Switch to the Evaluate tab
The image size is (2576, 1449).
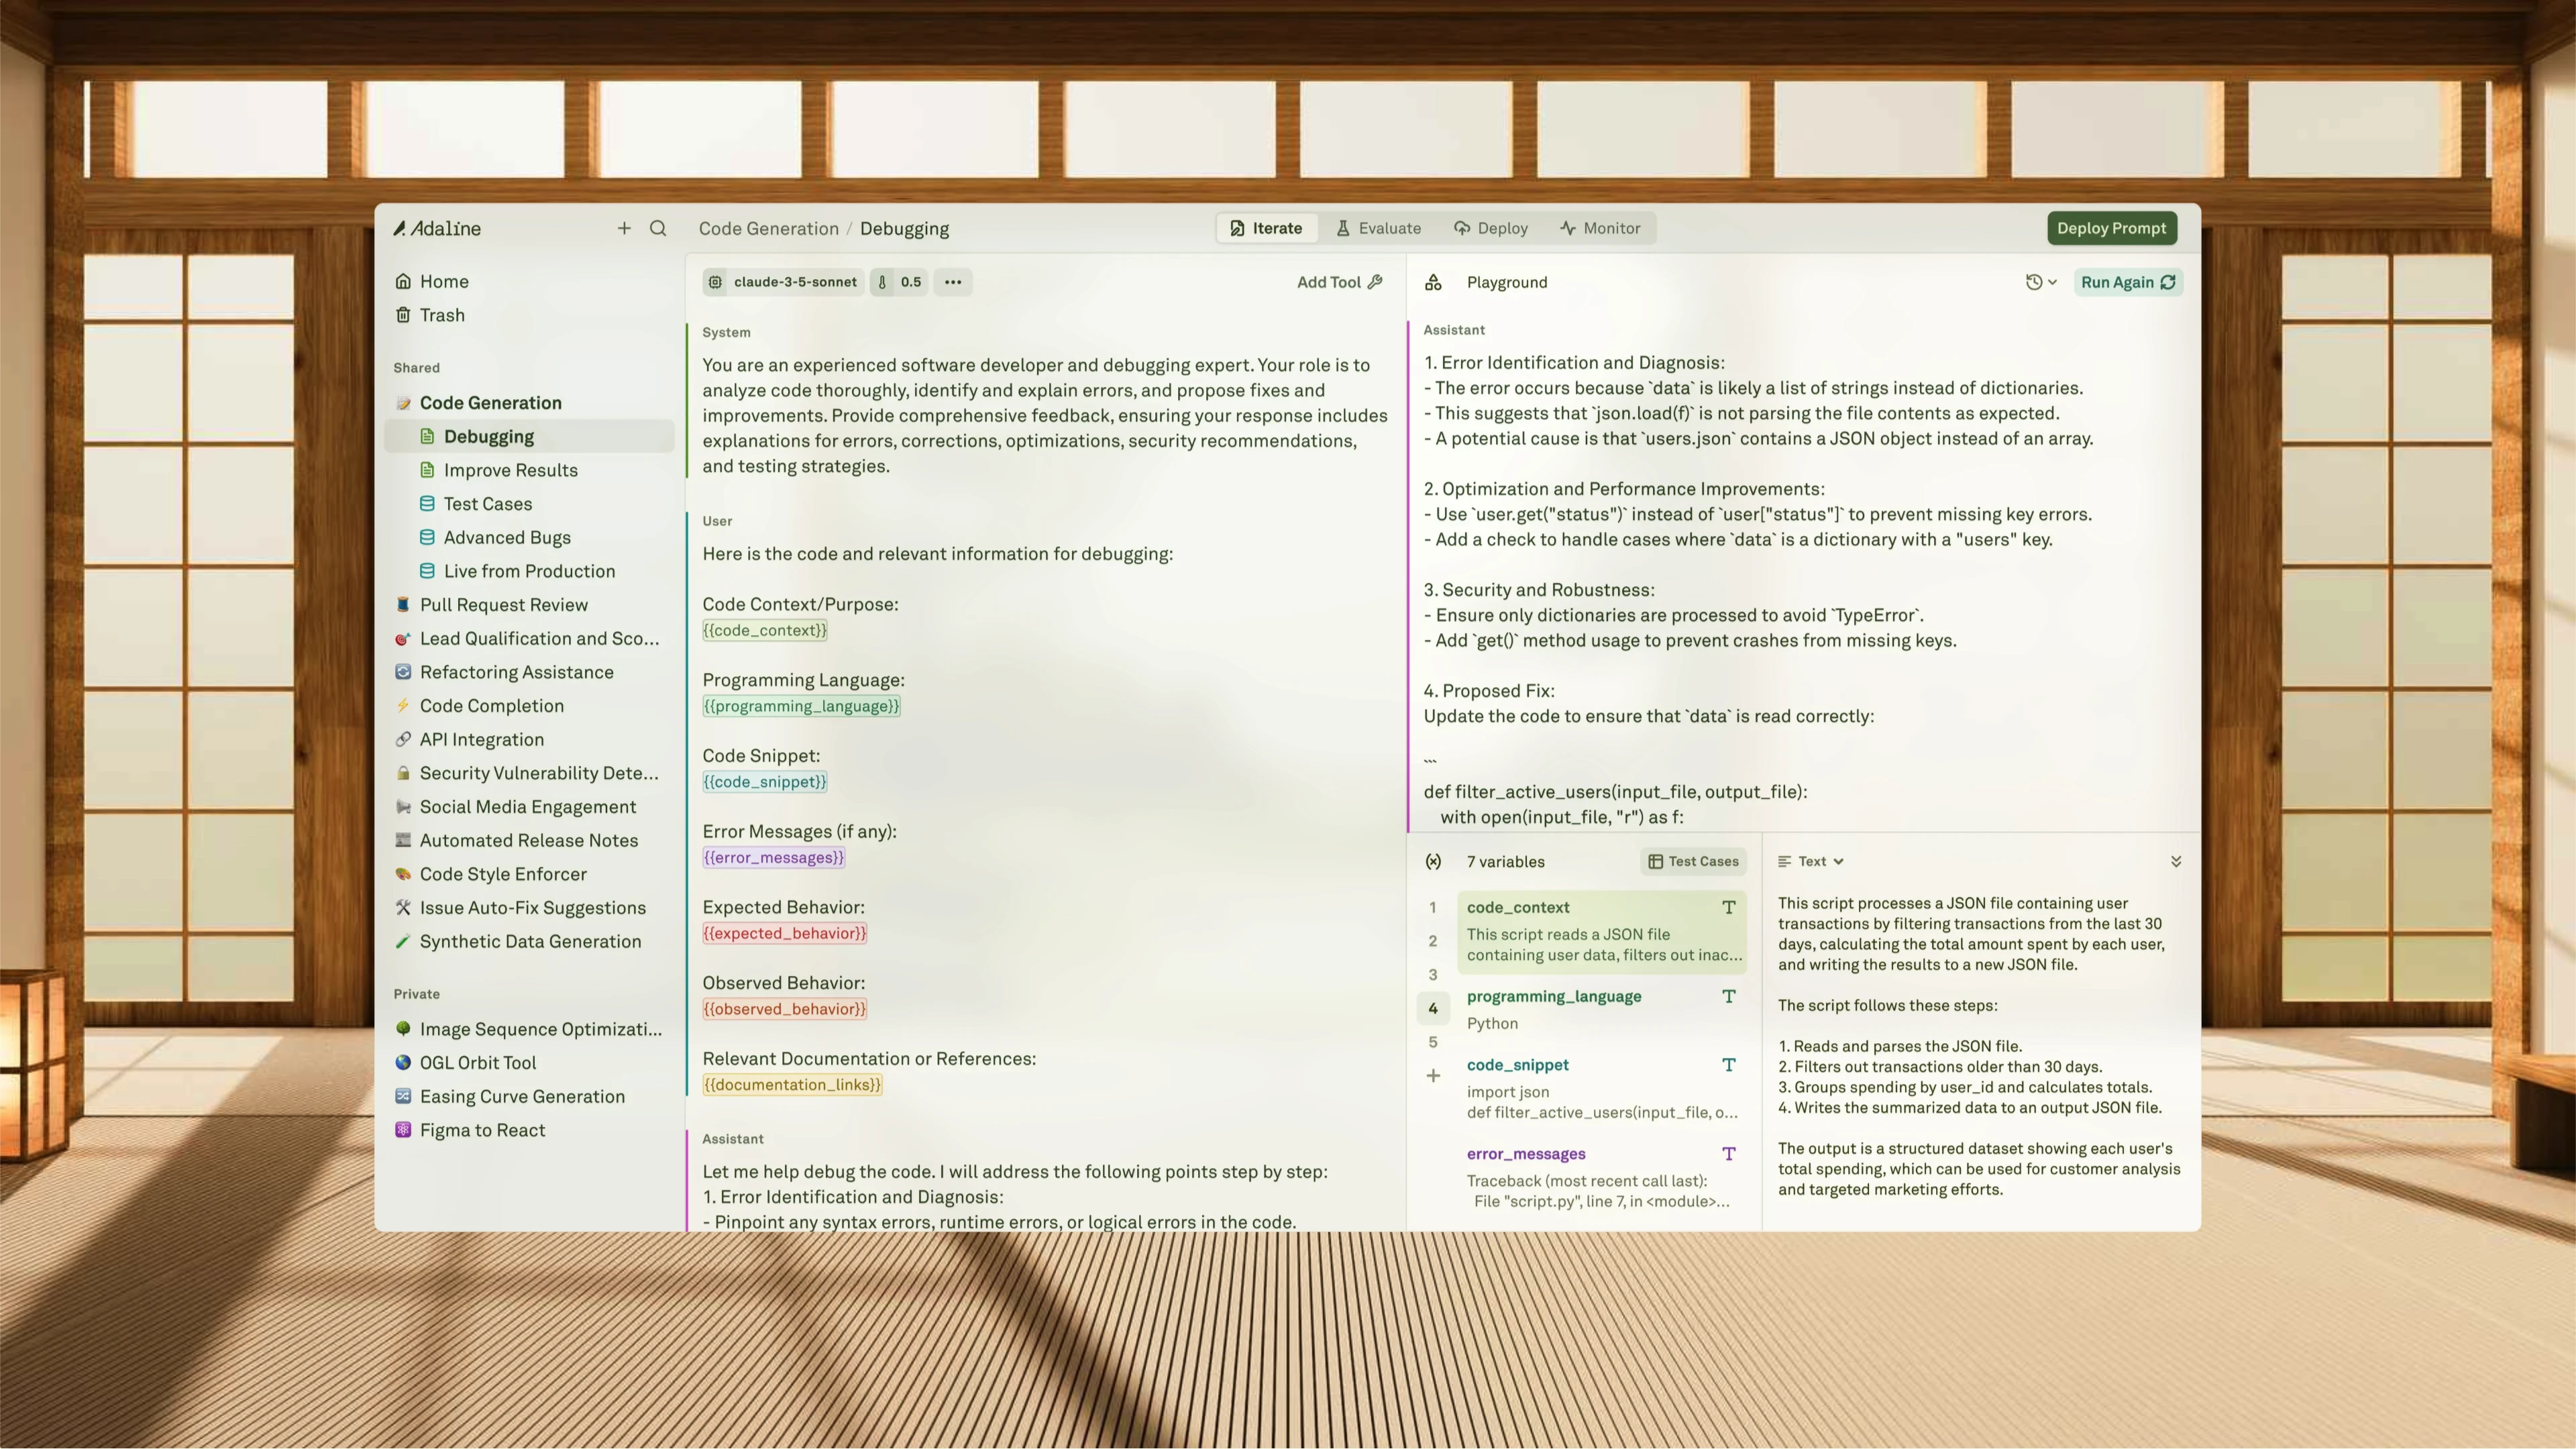1378,228
